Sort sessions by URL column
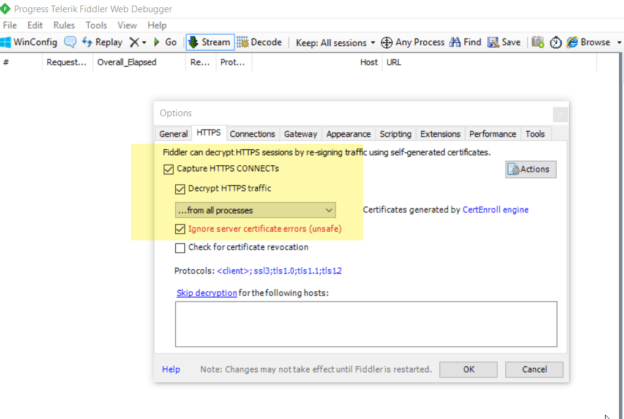 point(489,62)
